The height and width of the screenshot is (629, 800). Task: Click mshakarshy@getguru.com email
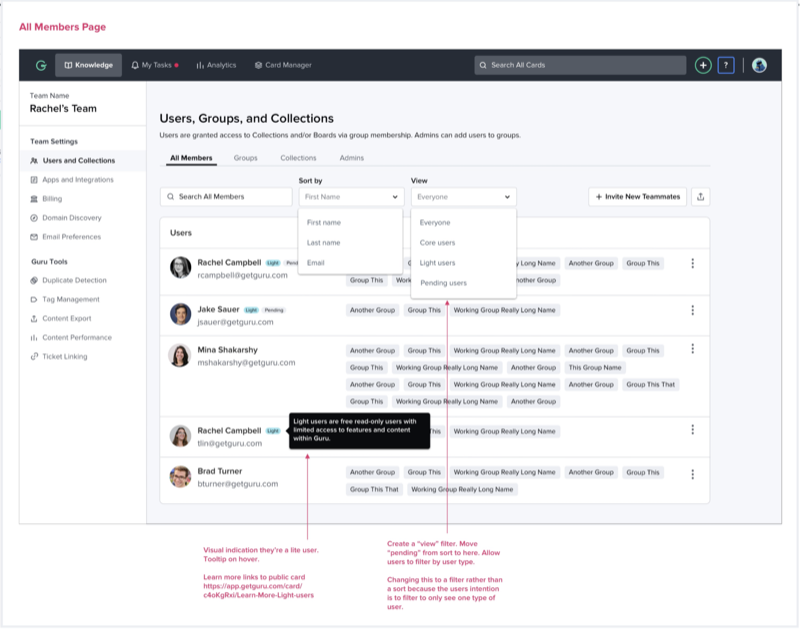click(246, 363)
